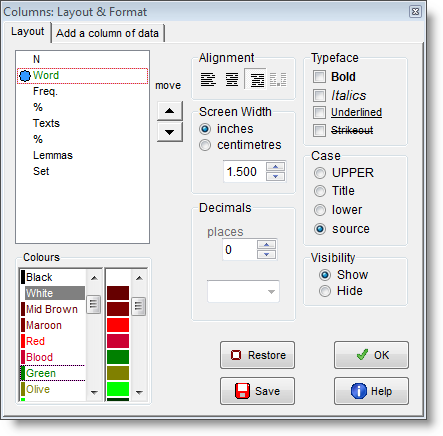This screenshot has width=443, height=436.
Task: Tick the Underlined checkbox
Action: (319, 112)
